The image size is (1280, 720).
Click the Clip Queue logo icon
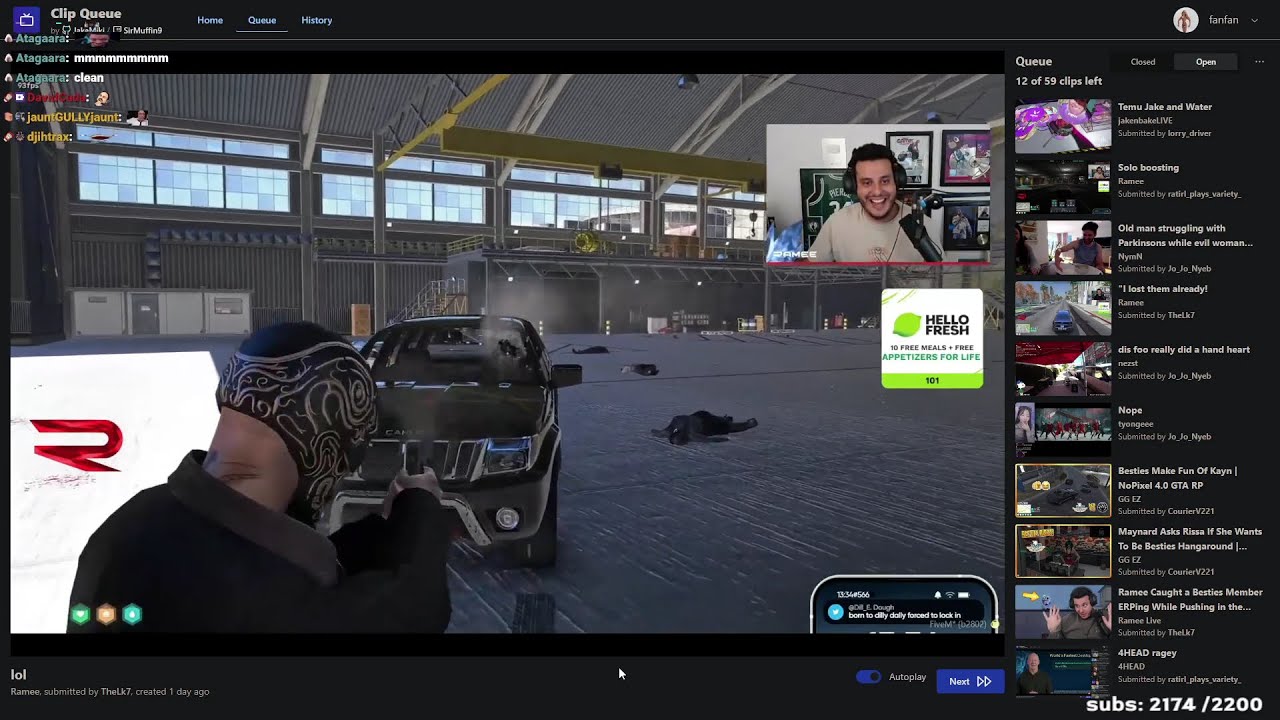click(x=26, y=19)
